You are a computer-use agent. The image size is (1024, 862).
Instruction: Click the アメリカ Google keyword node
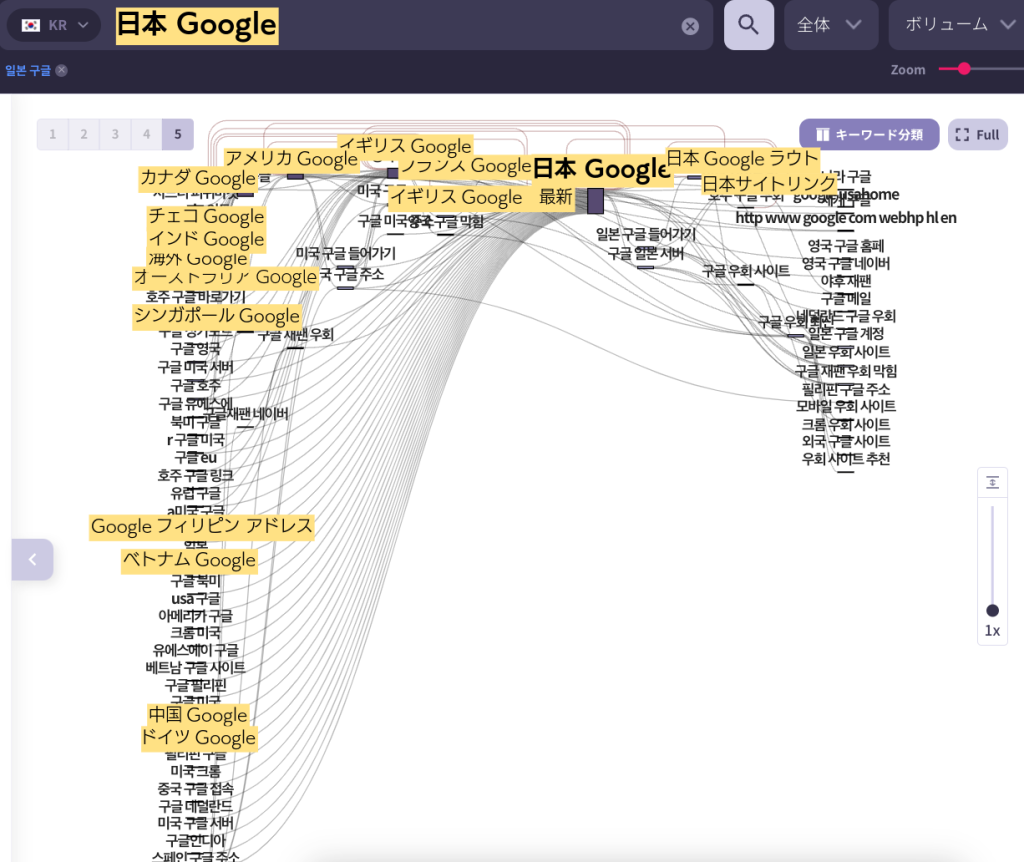pos(291,159)
